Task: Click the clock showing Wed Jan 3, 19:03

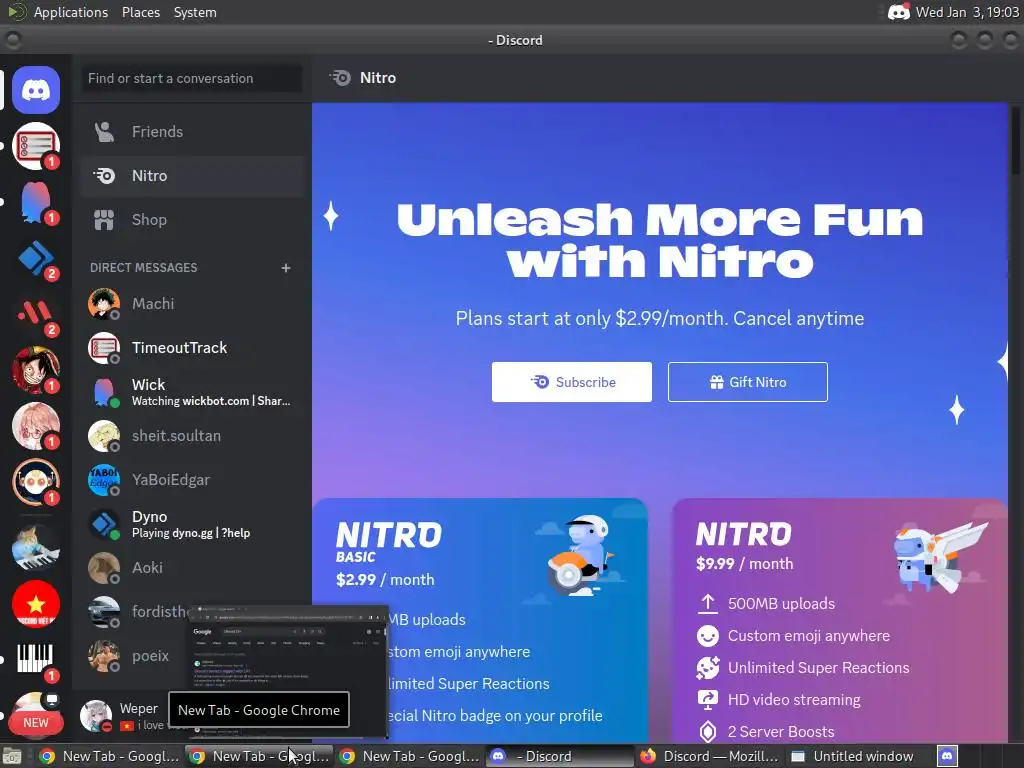Action: click(967, 12)
